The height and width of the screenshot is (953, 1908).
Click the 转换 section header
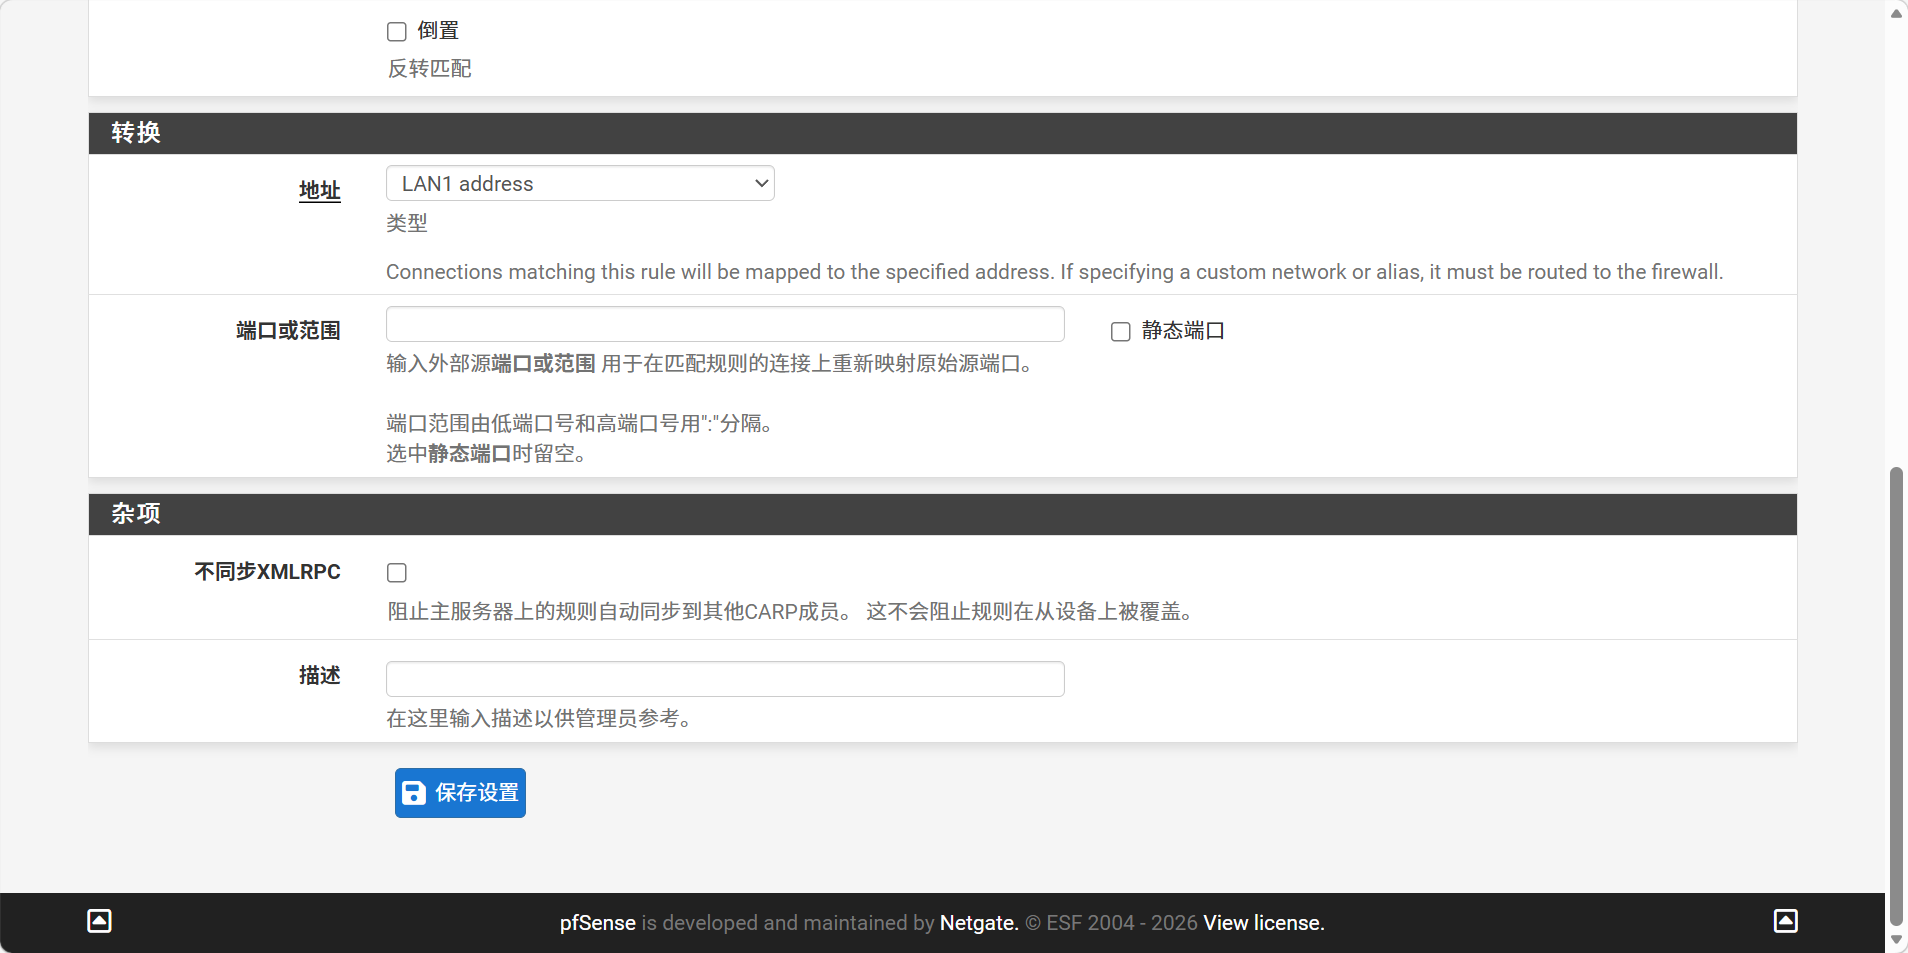[136, 133]
